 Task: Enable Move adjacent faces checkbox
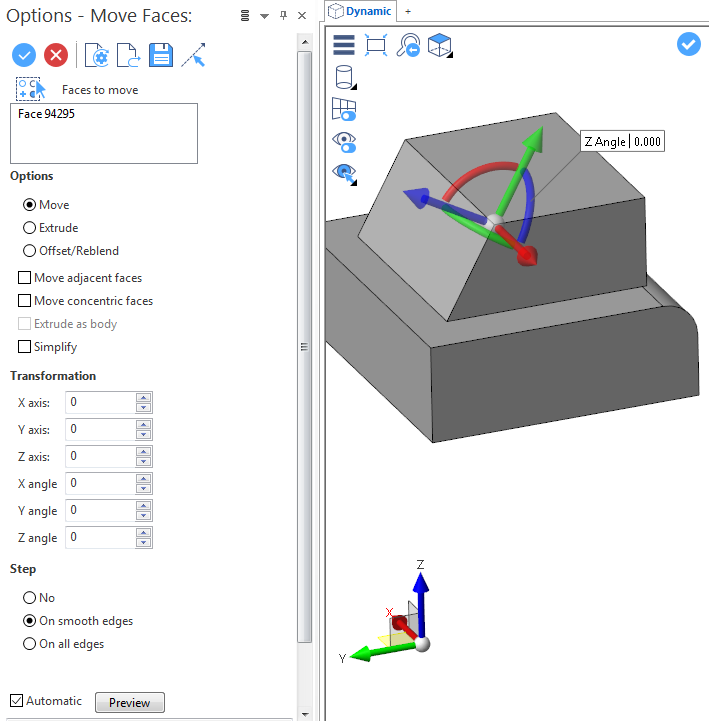click(24, 278)
